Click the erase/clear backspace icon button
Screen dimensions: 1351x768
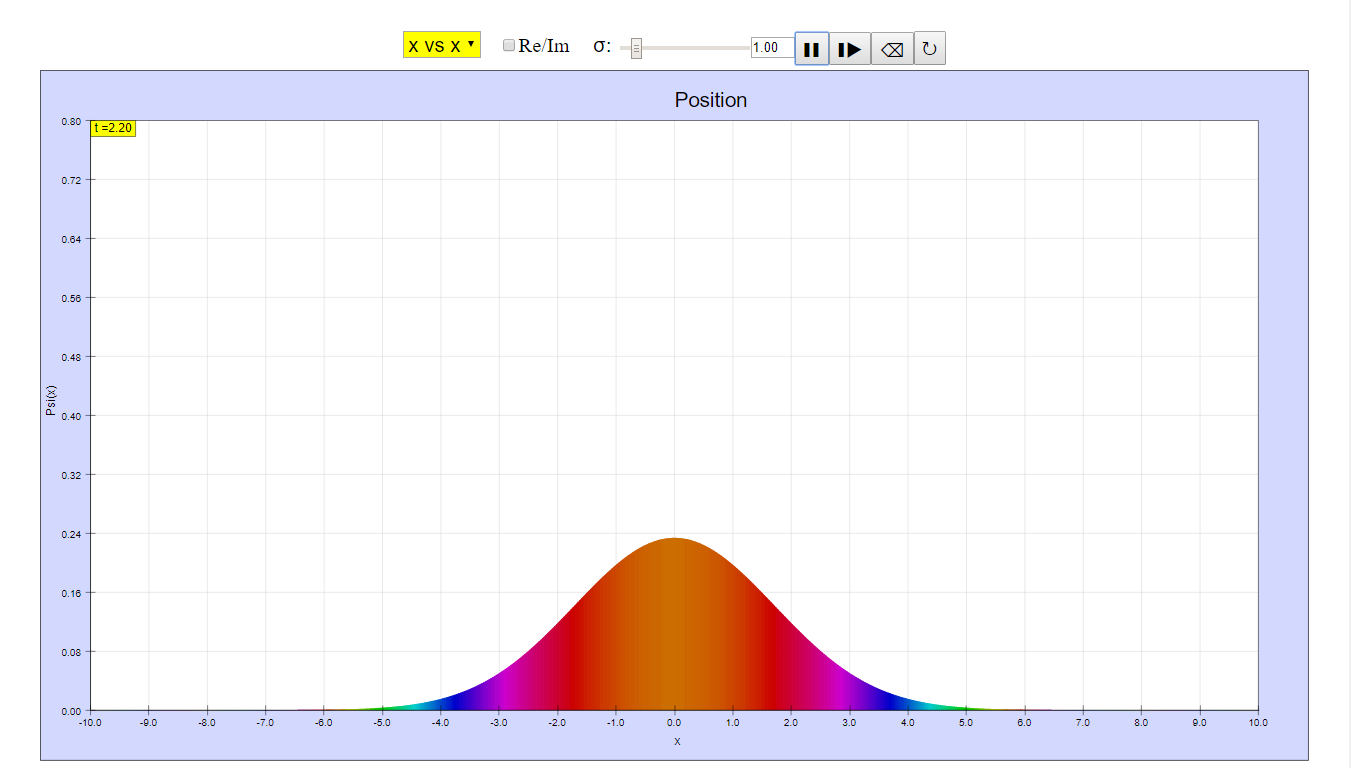892,49
